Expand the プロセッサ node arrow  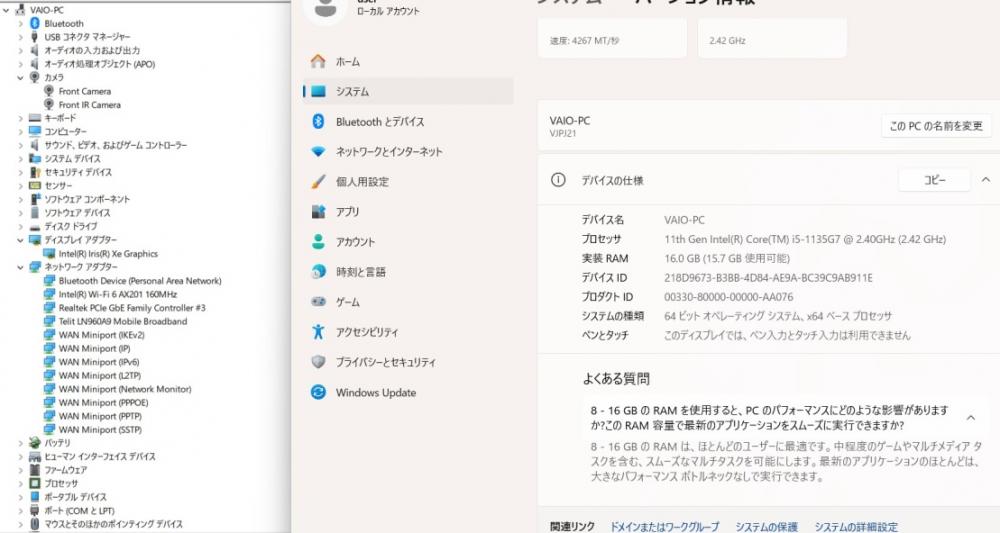click(21, 484)
